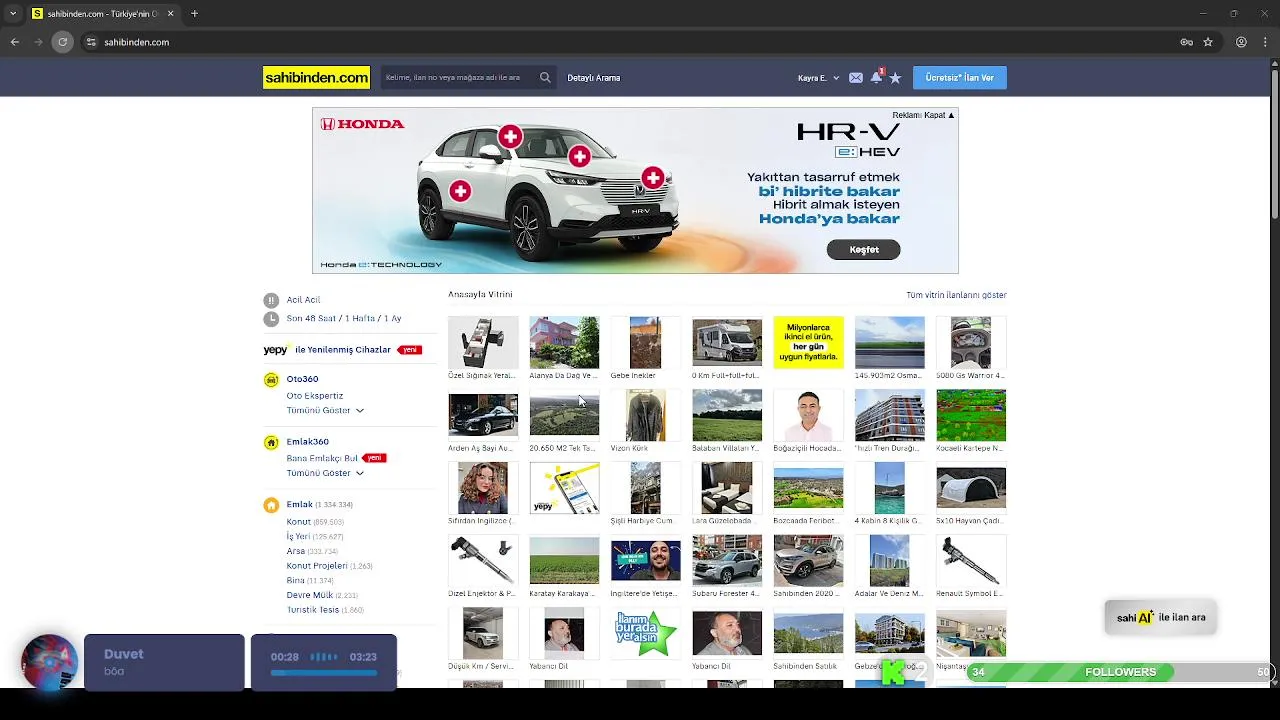Open Subaru Forester listing thumbnail
The image size is (1280, 720).
[727, 560]
